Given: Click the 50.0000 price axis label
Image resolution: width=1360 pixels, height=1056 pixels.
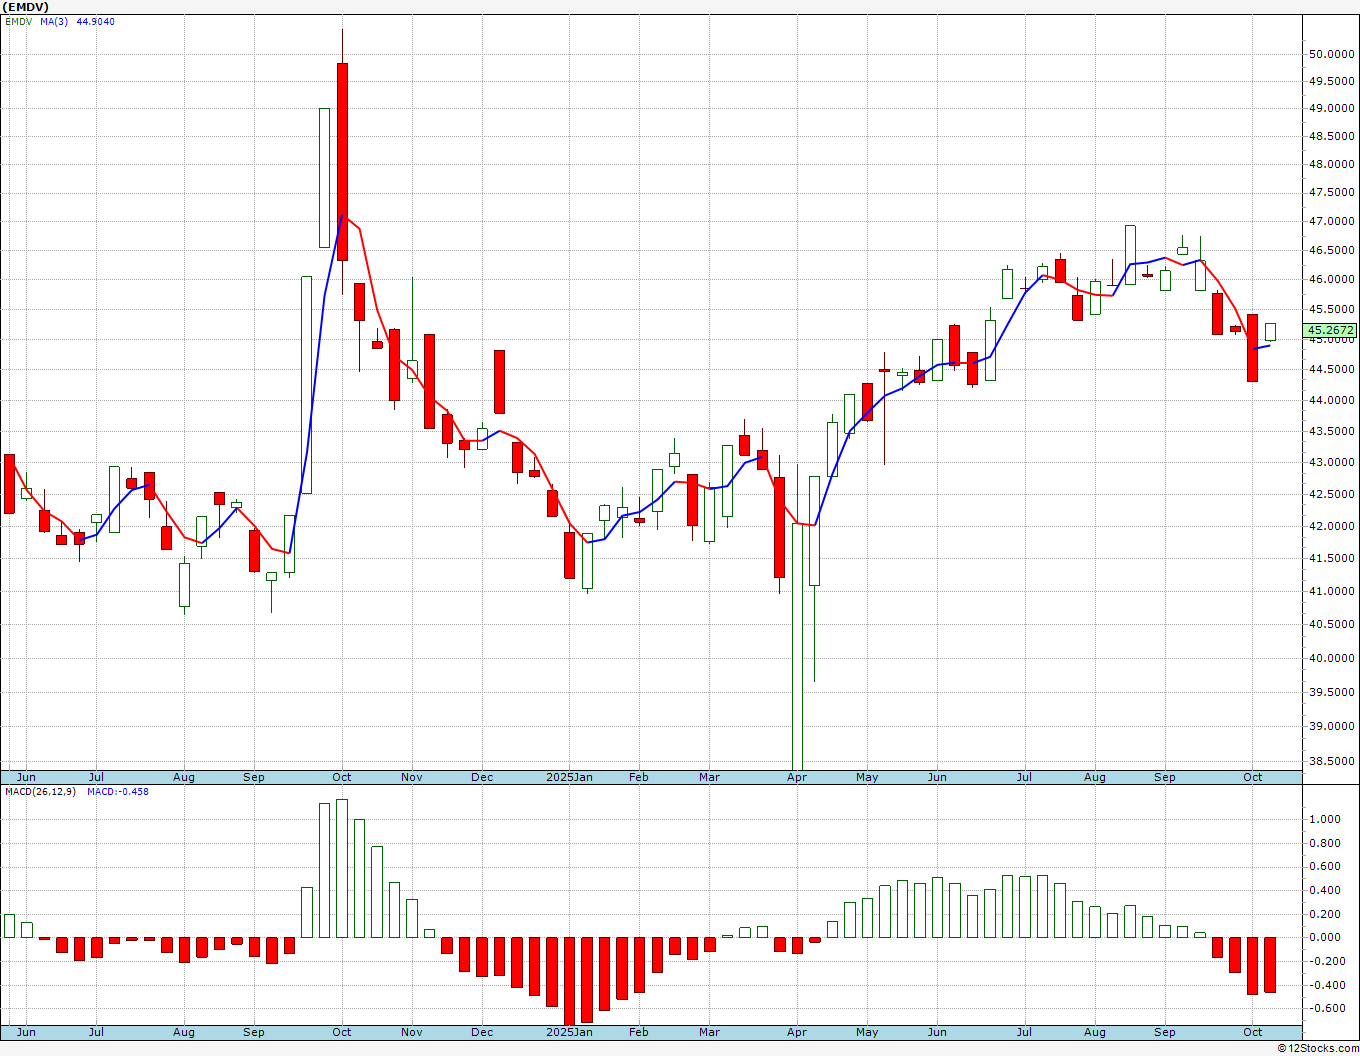Looking at the screenshot, I should (x=1332, y=54).
